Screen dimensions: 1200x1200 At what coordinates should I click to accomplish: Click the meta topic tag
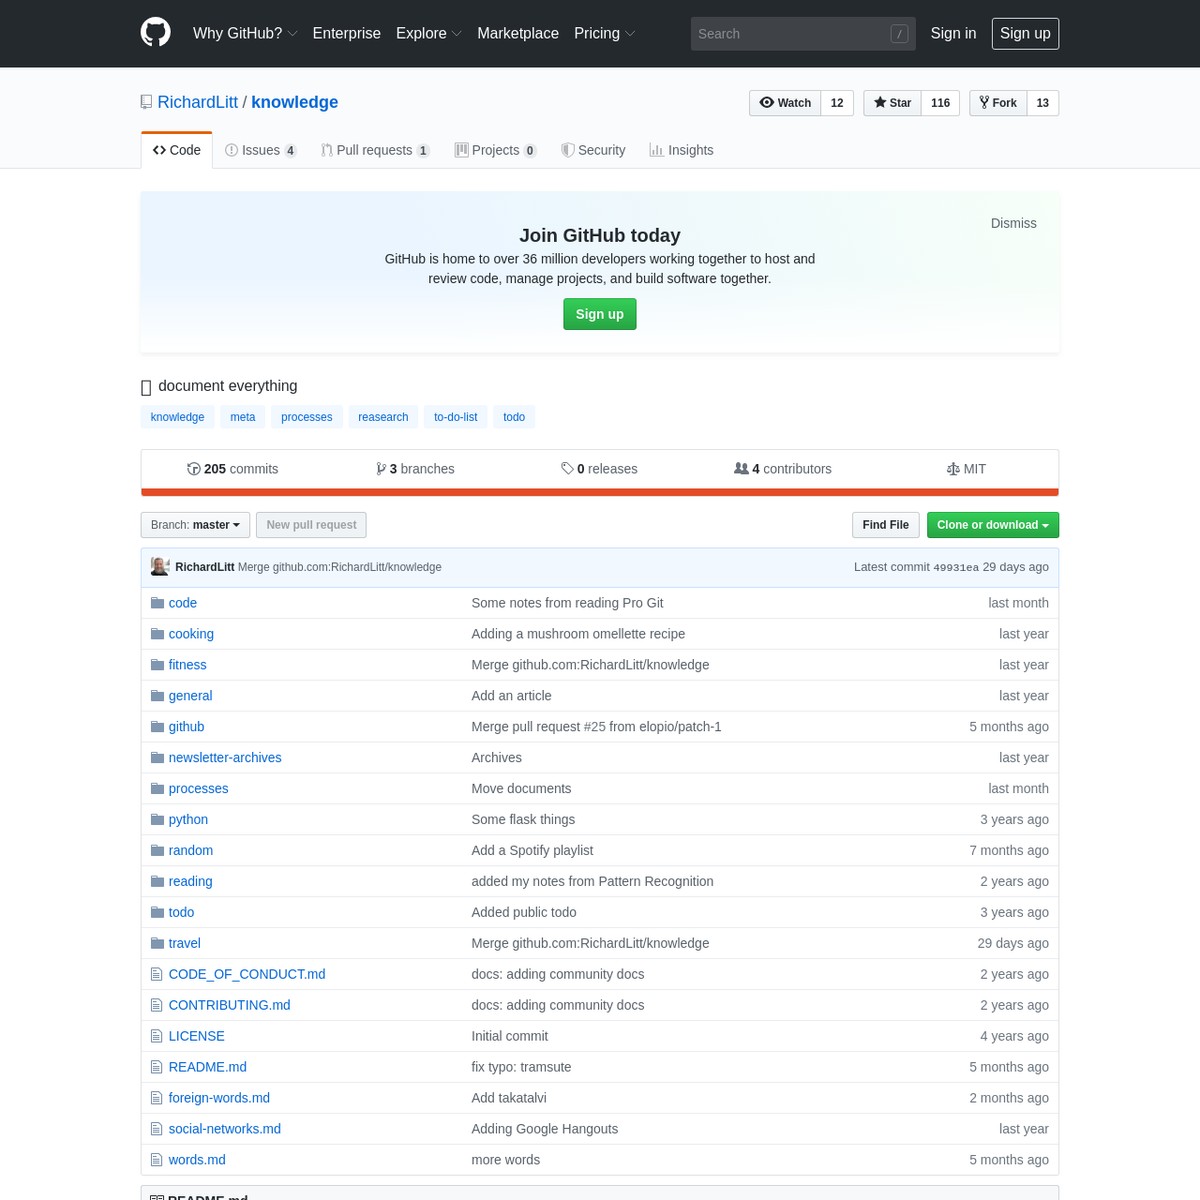click(x=243, y=417)
